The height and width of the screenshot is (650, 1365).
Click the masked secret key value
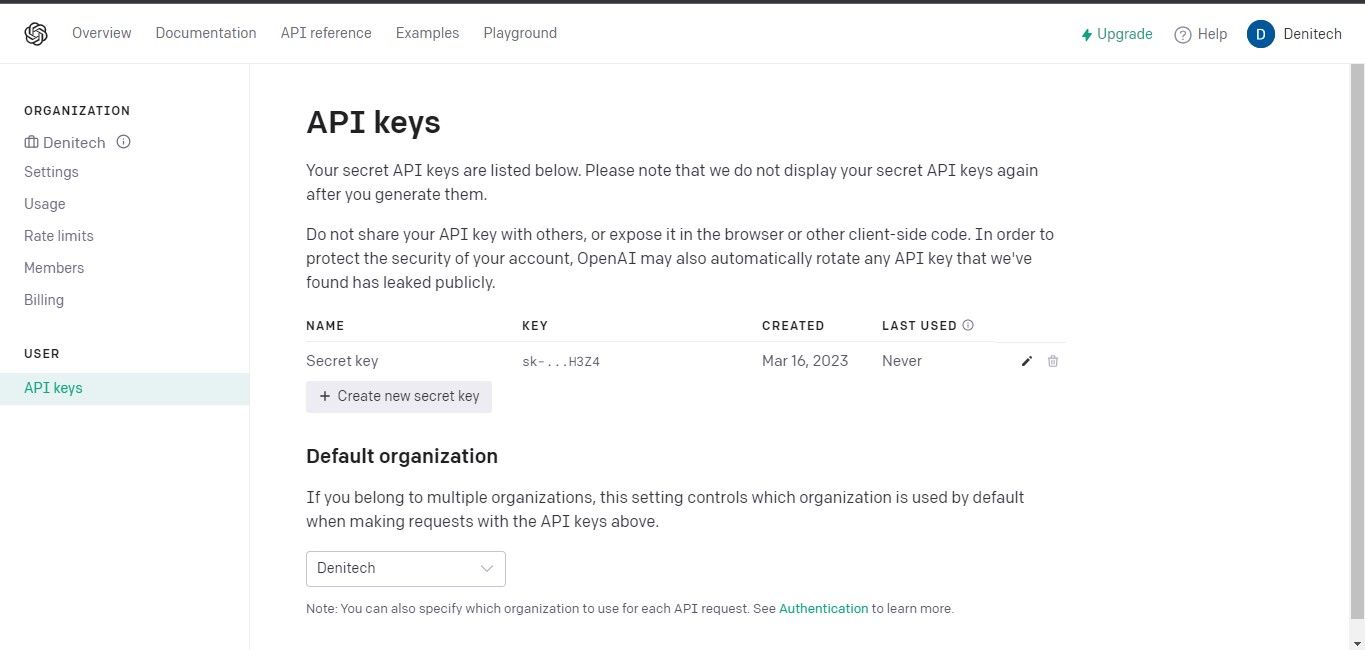[x=561, y=361]
